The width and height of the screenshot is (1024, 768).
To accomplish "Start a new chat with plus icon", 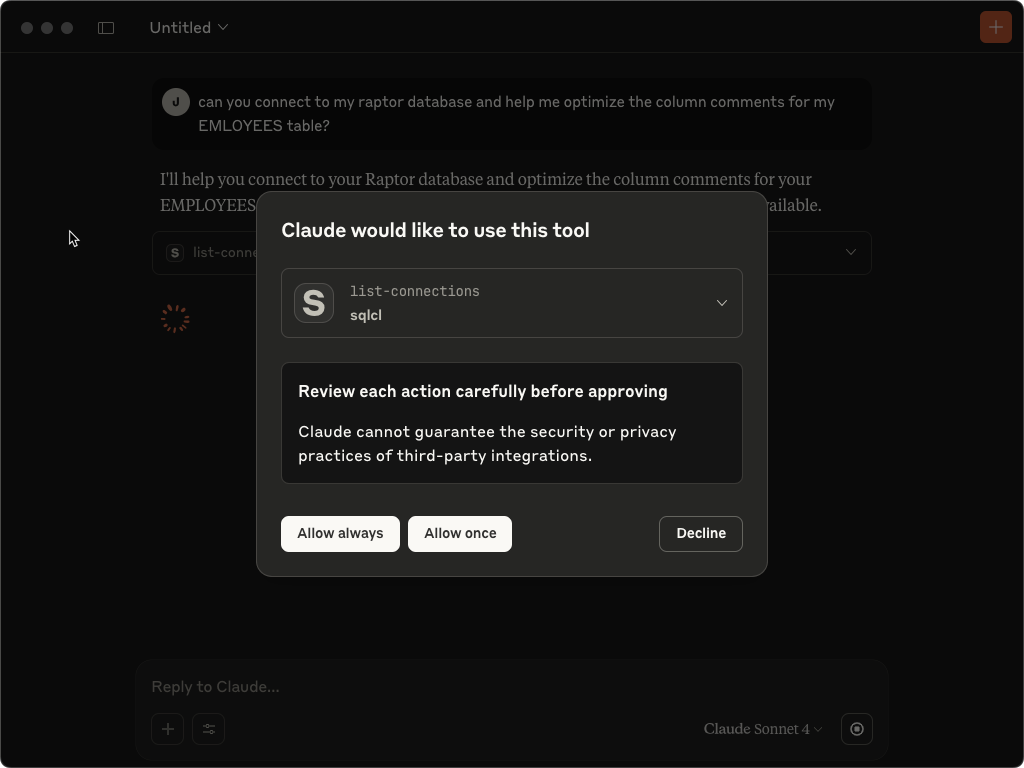I will (995, 27).
